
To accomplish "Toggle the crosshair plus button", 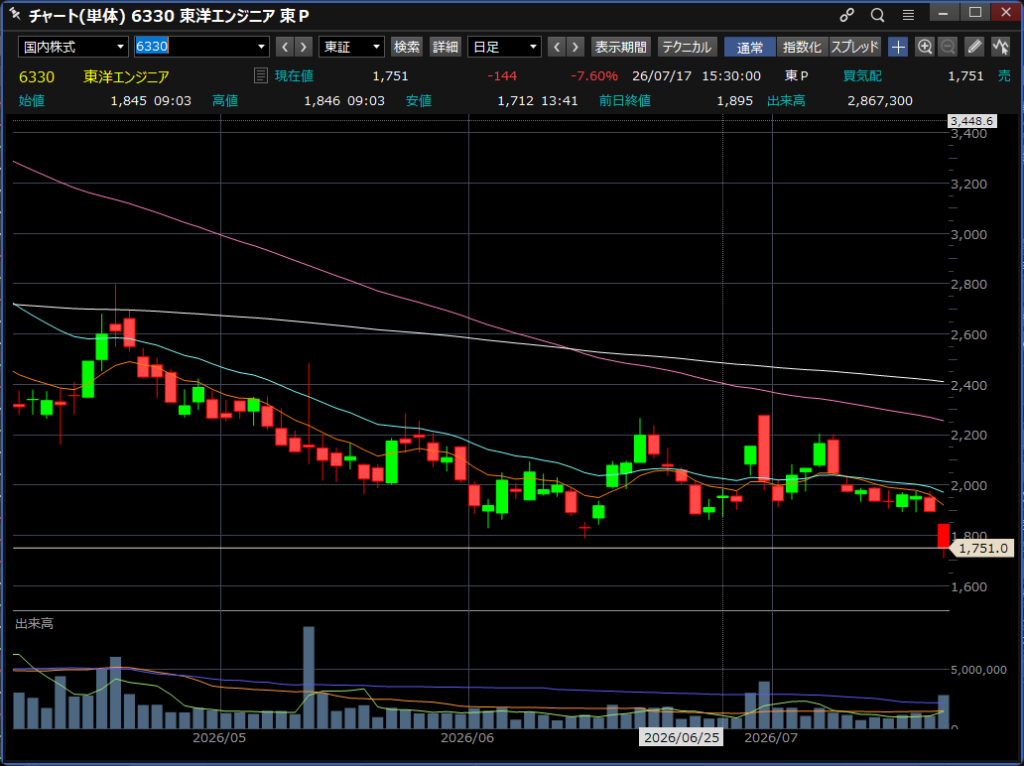I will click(898, 47).
